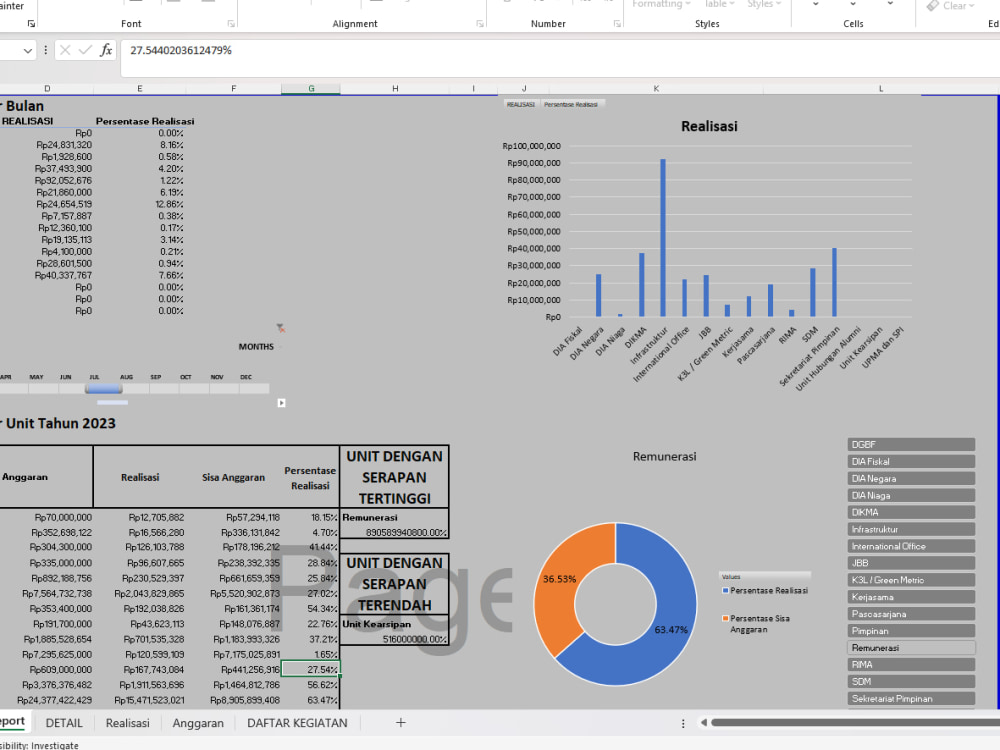The image size is (1000, 750).
Task: Close the MONTHS timeline with its X icon
Action: [x=280, y=329]
